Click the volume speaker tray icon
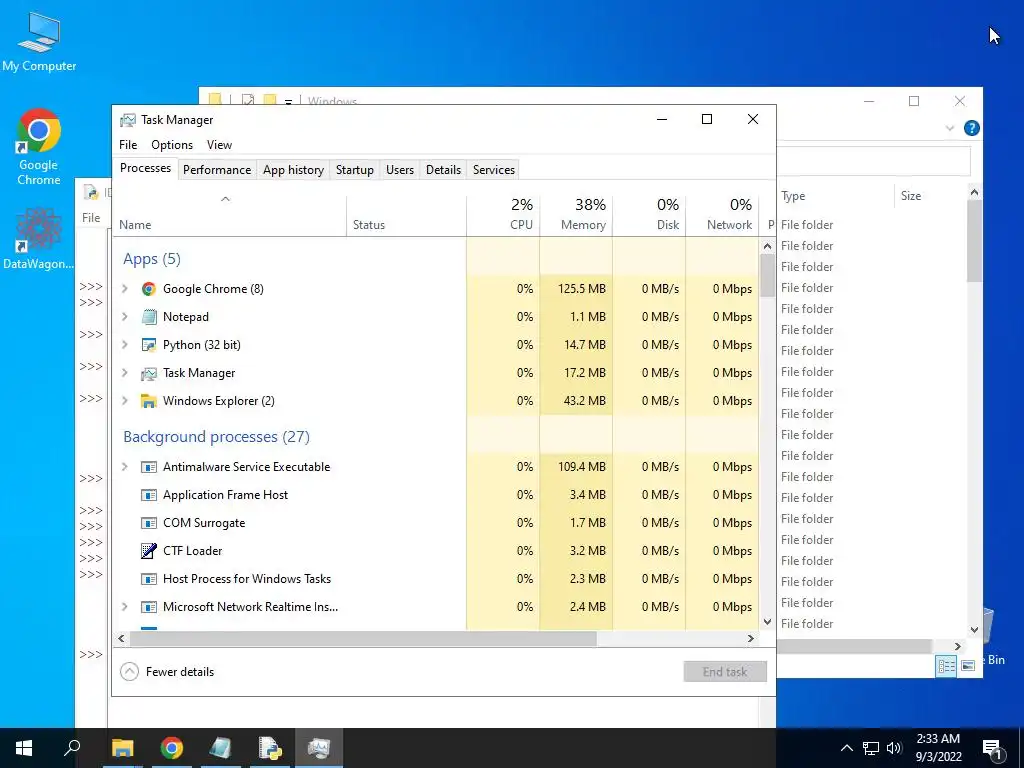 click(894, 748)
